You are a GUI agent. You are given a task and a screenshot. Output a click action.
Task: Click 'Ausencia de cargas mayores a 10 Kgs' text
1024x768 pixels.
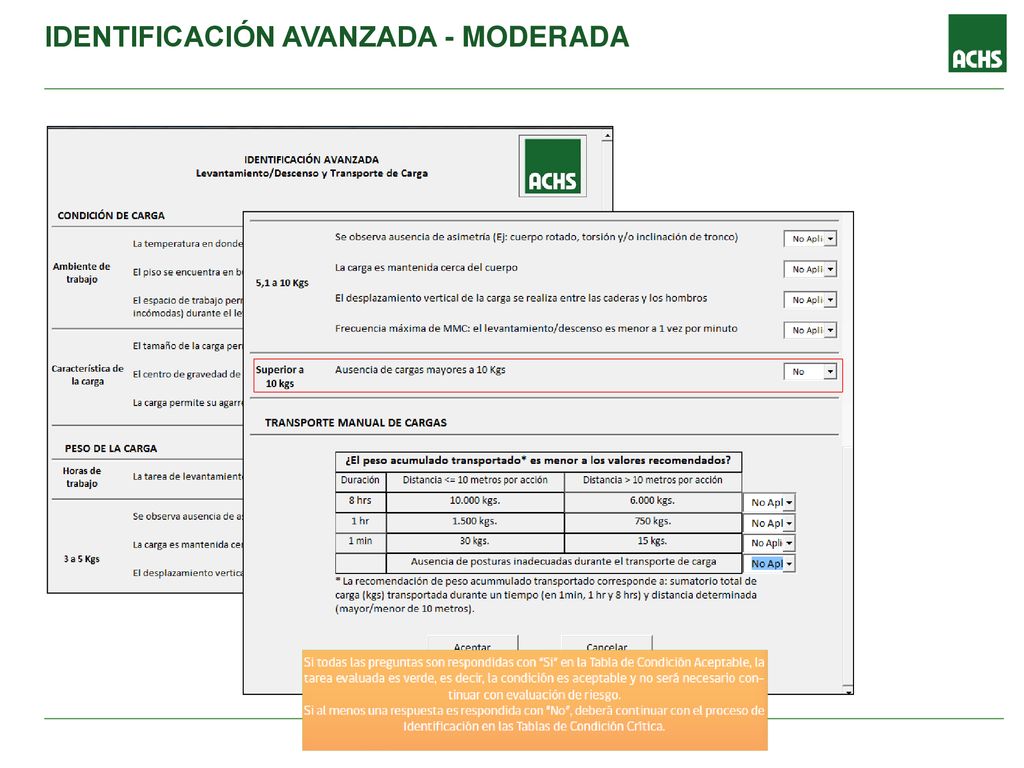(420, 370)
